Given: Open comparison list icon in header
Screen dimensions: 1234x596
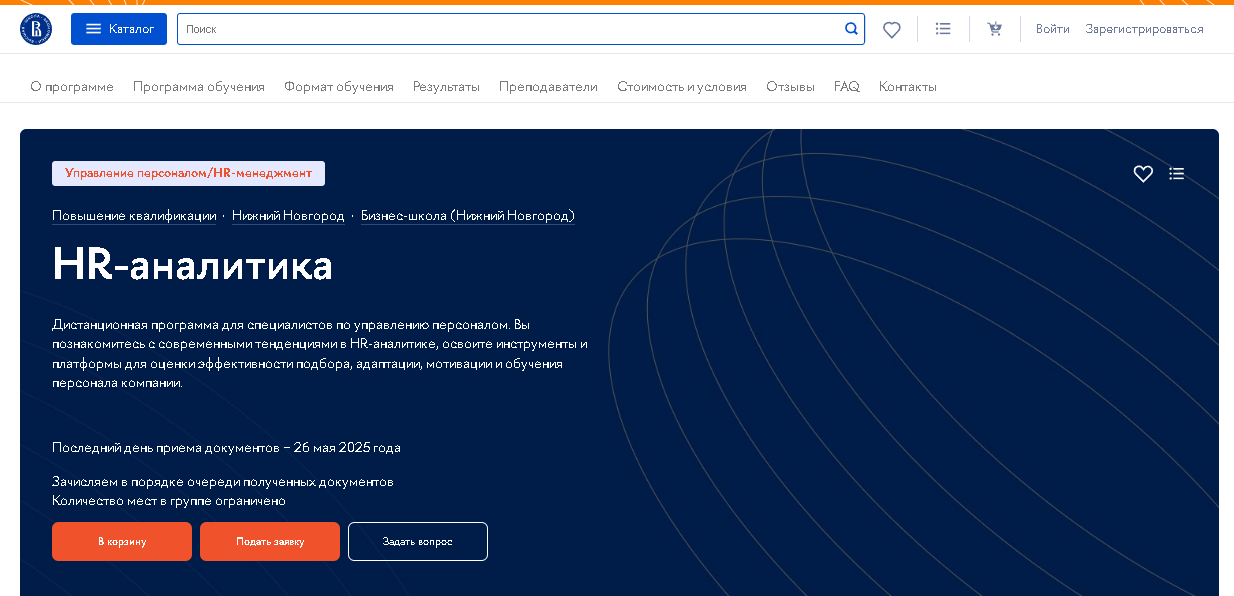Looking at the screenshot, I should pos(943,29).
